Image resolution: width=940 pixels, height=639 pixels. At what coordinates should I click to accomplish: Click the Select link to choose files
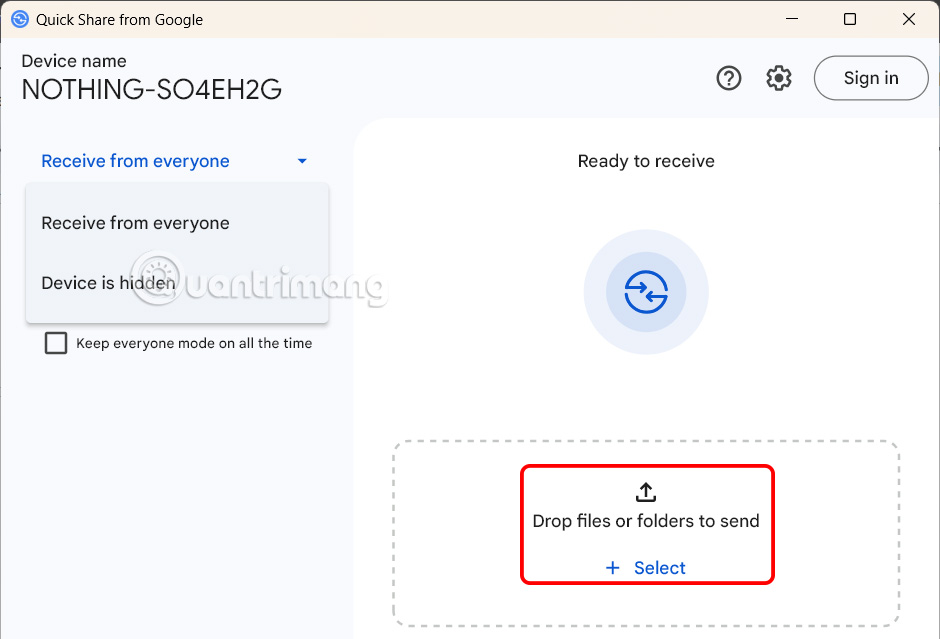pyautogui.click(x=660, y=567)
